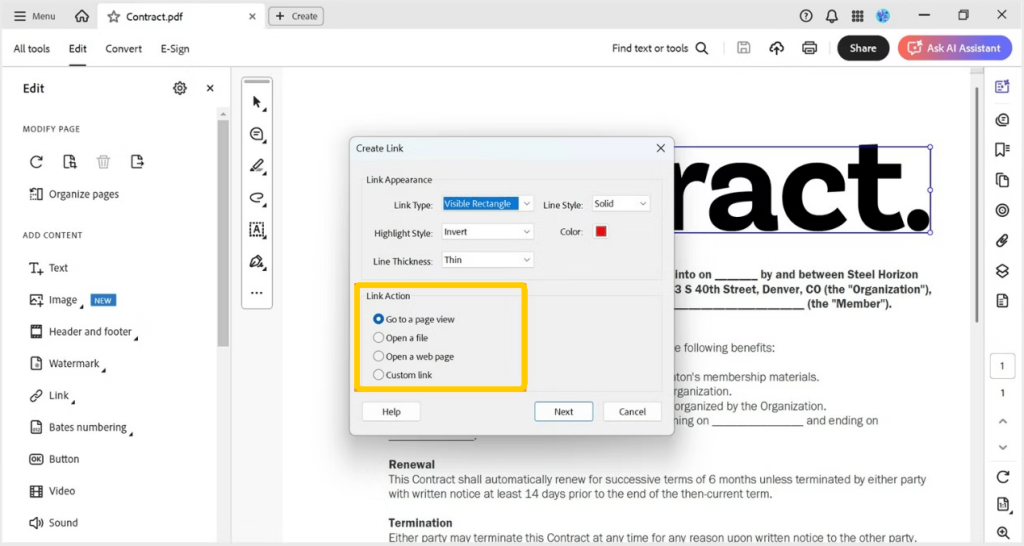Open the Link options
This screenshot has height=546, width=1024.
(x=51, y=395)
